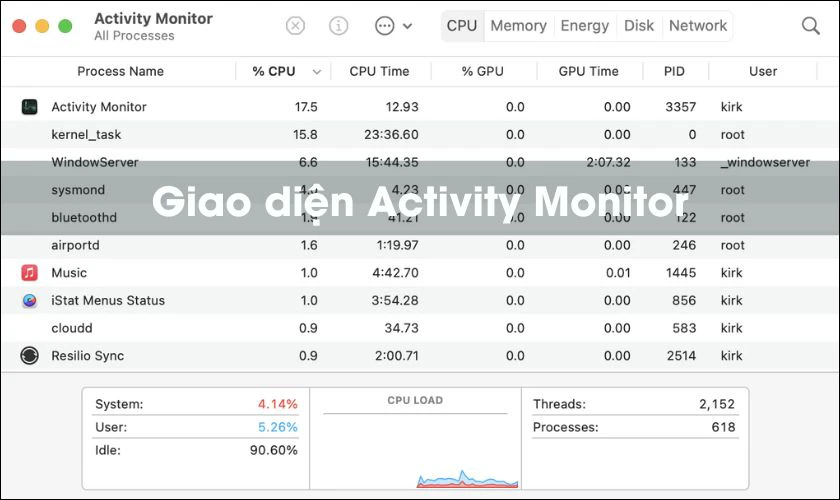Click CPU Time value 4:42.70
Viewport: 840px width, 500px height.
(395, 273)
